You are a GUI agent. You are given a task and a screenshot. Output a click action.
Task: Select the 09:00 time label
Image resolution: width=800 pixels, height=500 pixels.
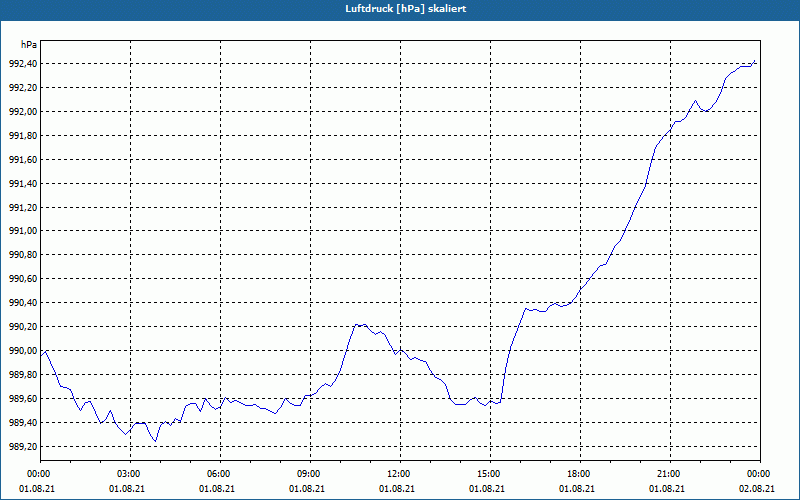[308, 474]
